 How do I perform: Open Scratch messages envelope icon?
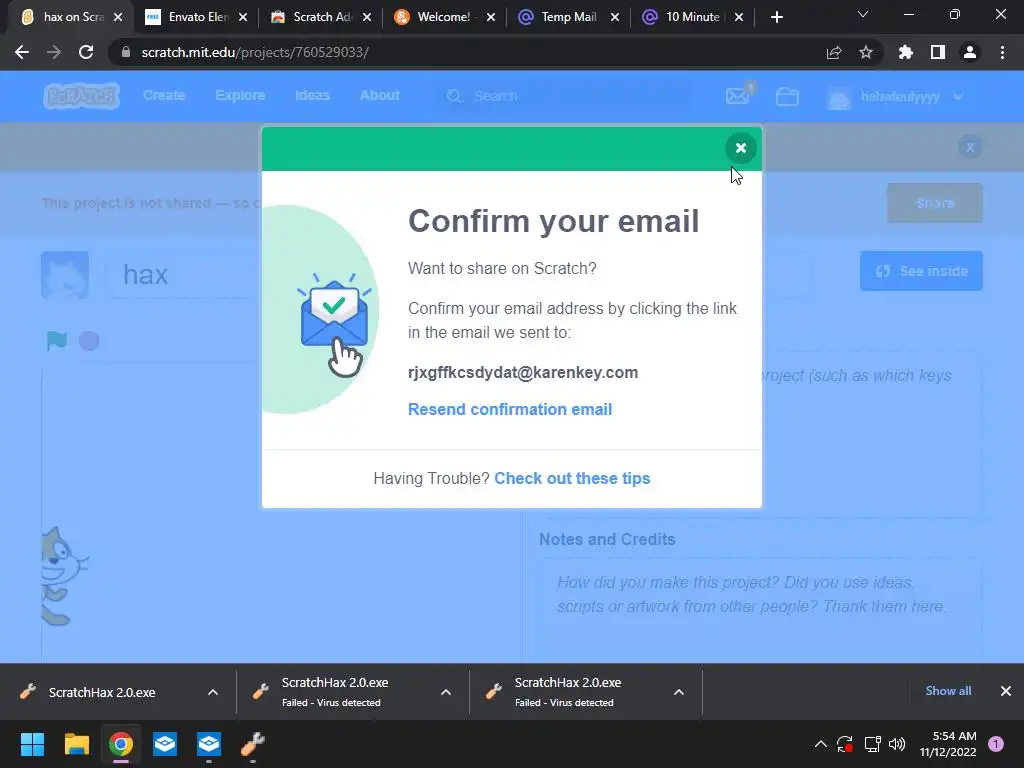tap(739, 96)
